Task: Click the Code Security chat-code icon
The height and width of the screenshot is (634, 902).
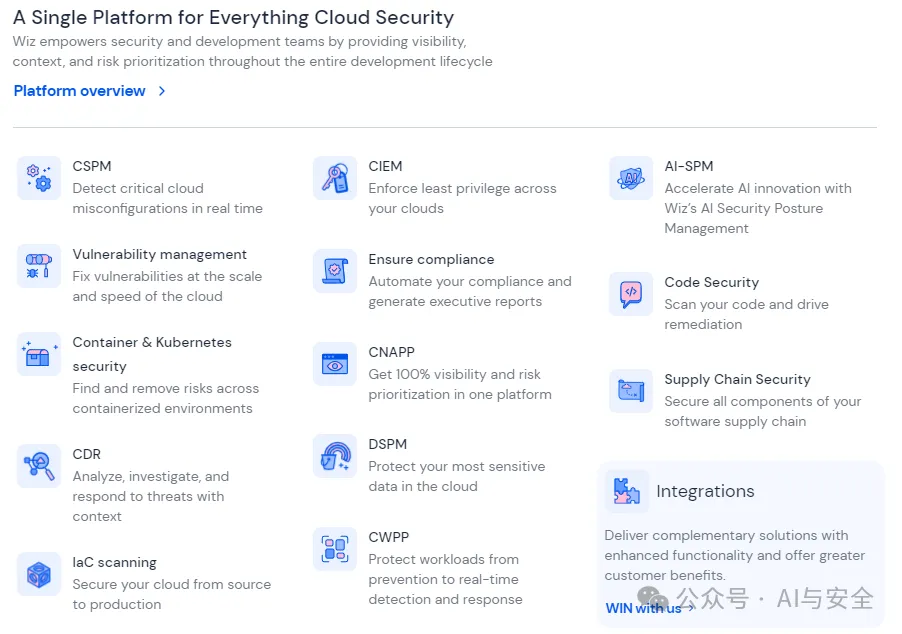Action: pos(631,294)
